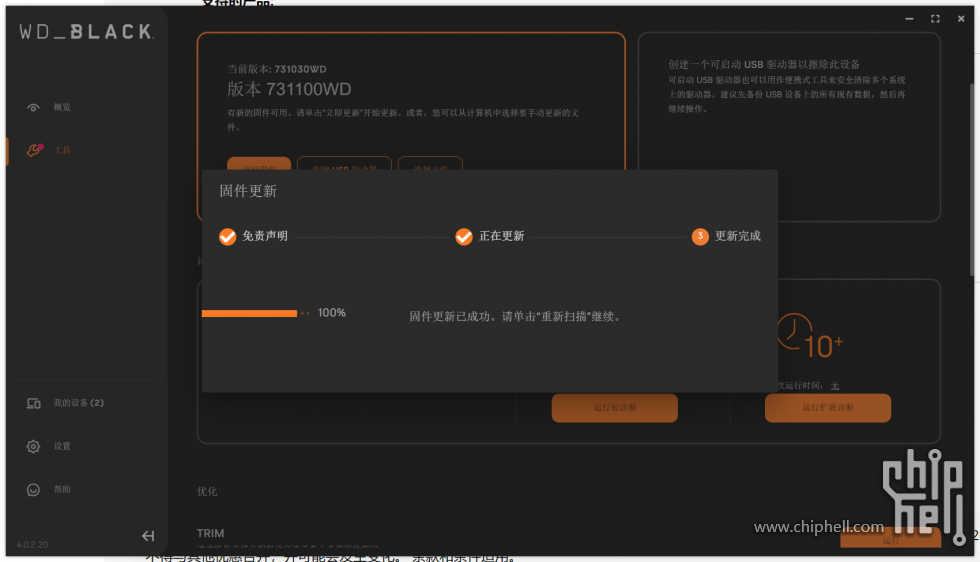
Task: Click the 创建一个可启动 USB 驱动器 heading
Action: click(x=764, y=64)
